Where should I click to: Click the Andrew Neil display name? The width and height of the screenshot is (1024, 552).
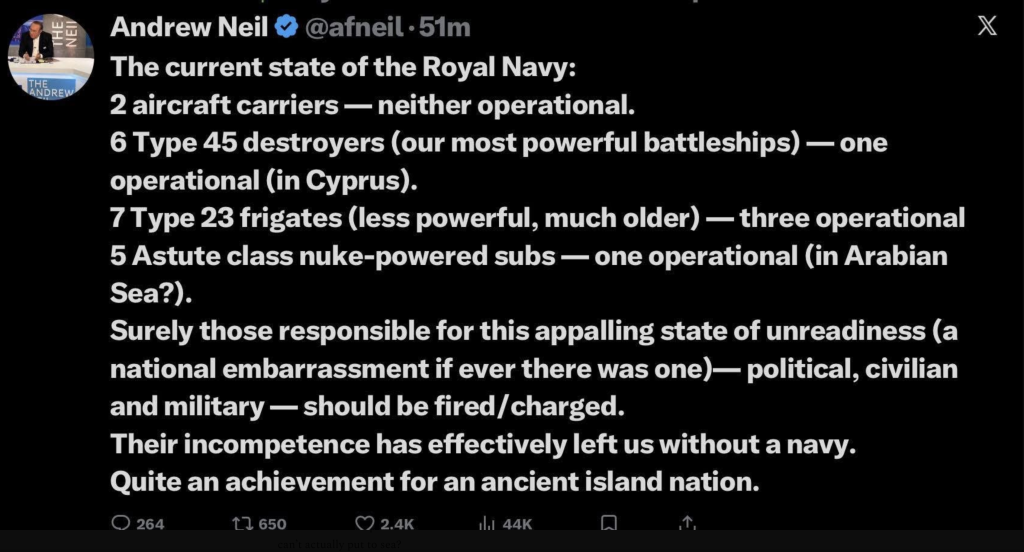189,27
